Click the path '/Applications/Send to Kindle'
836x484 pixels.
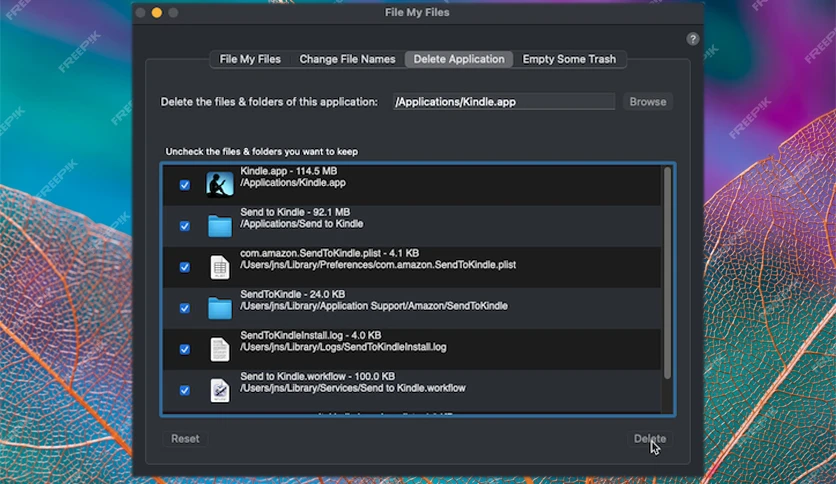point(301,224)
